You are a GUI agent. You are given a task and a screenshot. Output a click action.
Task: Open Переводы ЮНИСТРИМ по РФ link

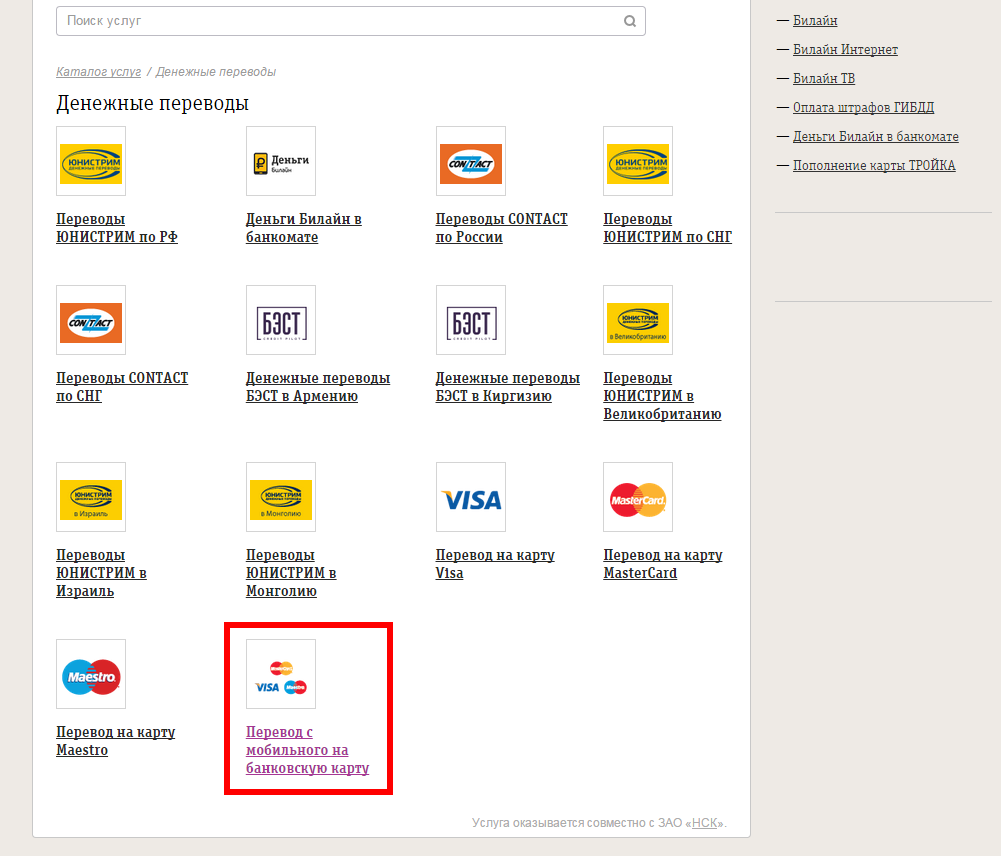[x=117, y=228]
